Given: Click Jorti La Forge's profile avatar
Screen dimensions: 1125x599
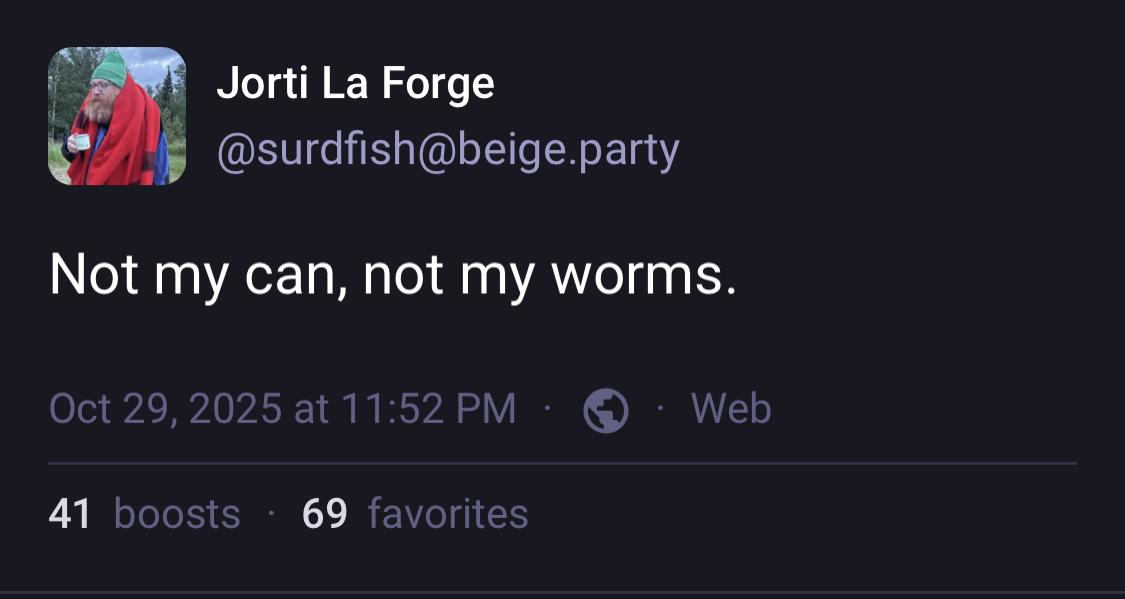Looking at the screenshot, I should [x=117, y=116].
